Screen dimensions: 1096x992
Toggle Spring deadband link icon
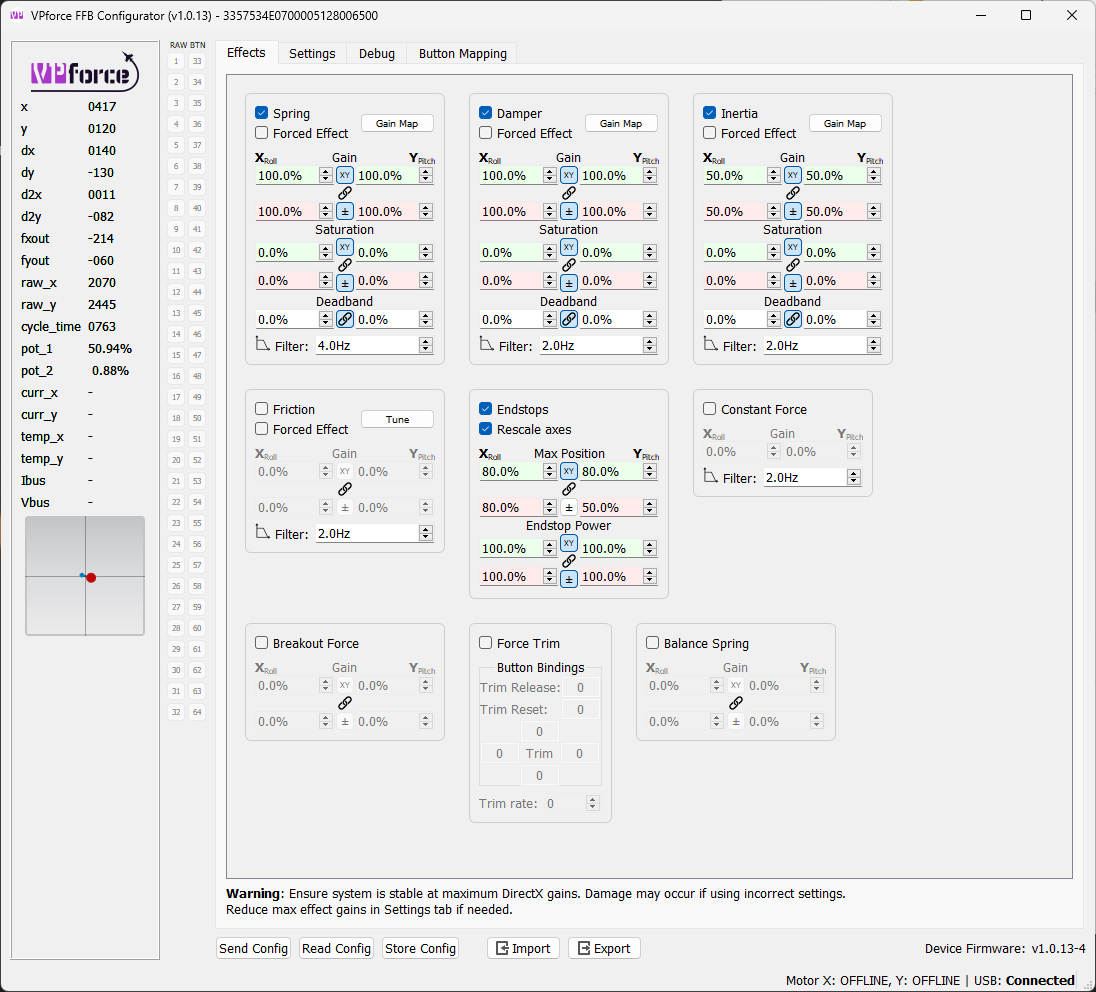345,319
